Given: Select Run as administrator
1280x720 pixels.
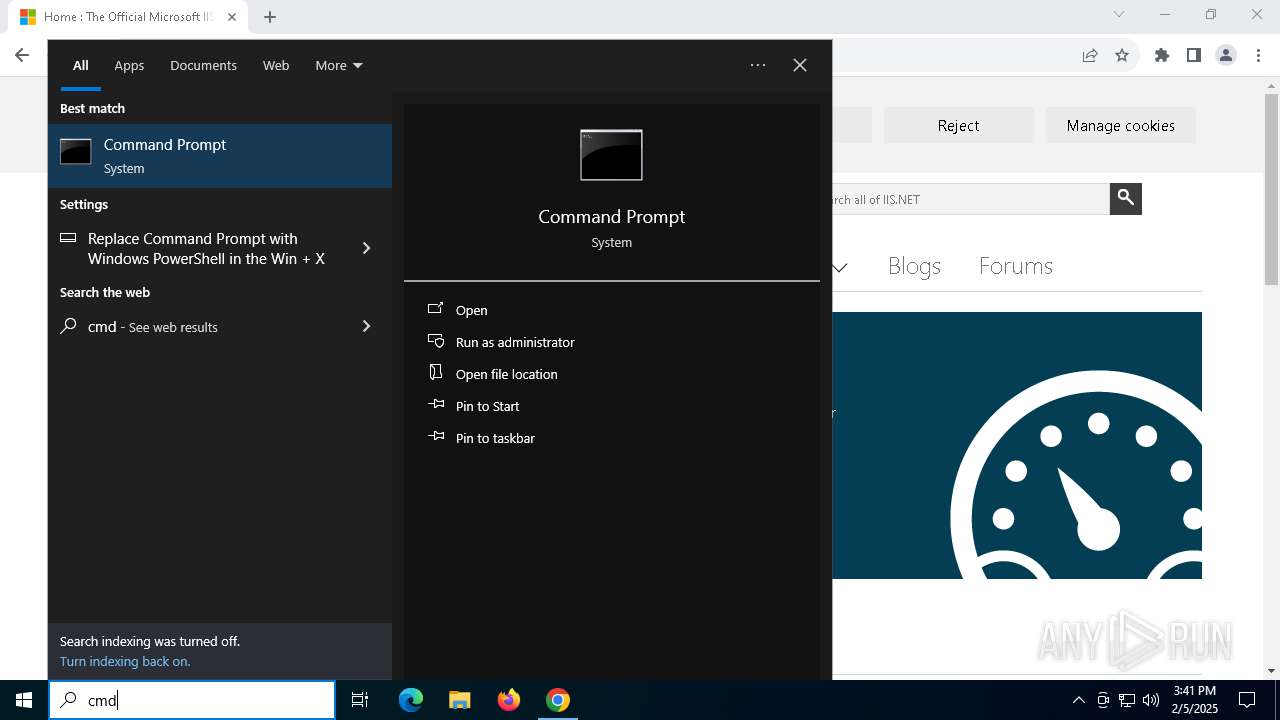Looking at the screenshot, I should point(514,342).
